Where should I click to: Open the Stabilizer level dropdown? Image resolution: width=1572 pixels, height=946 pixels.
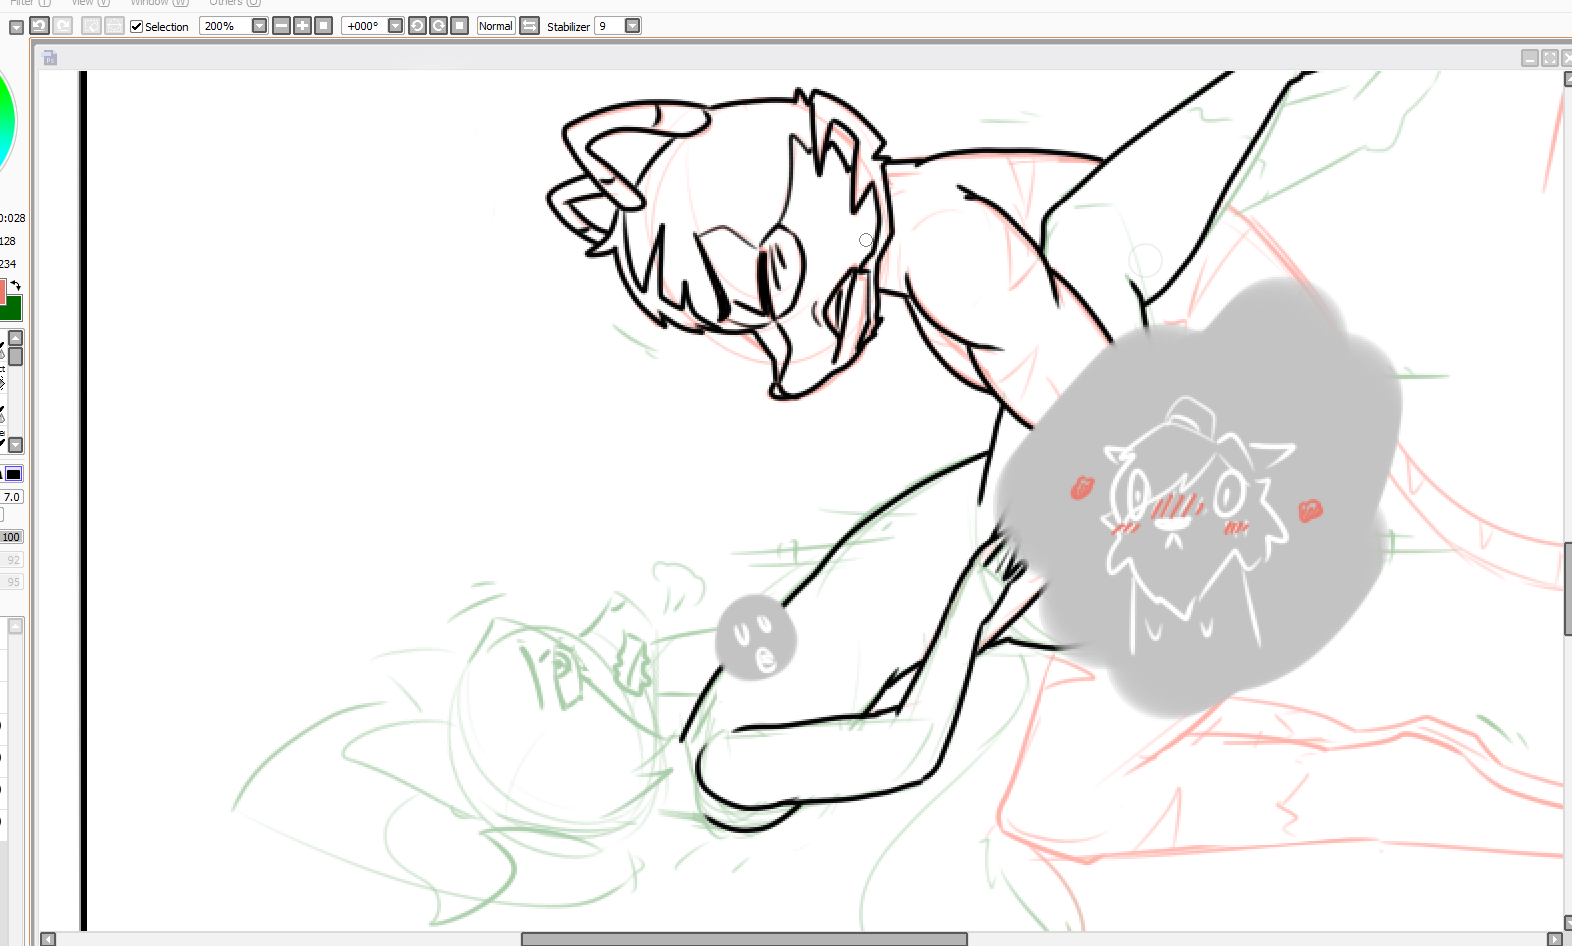point(633,26)
